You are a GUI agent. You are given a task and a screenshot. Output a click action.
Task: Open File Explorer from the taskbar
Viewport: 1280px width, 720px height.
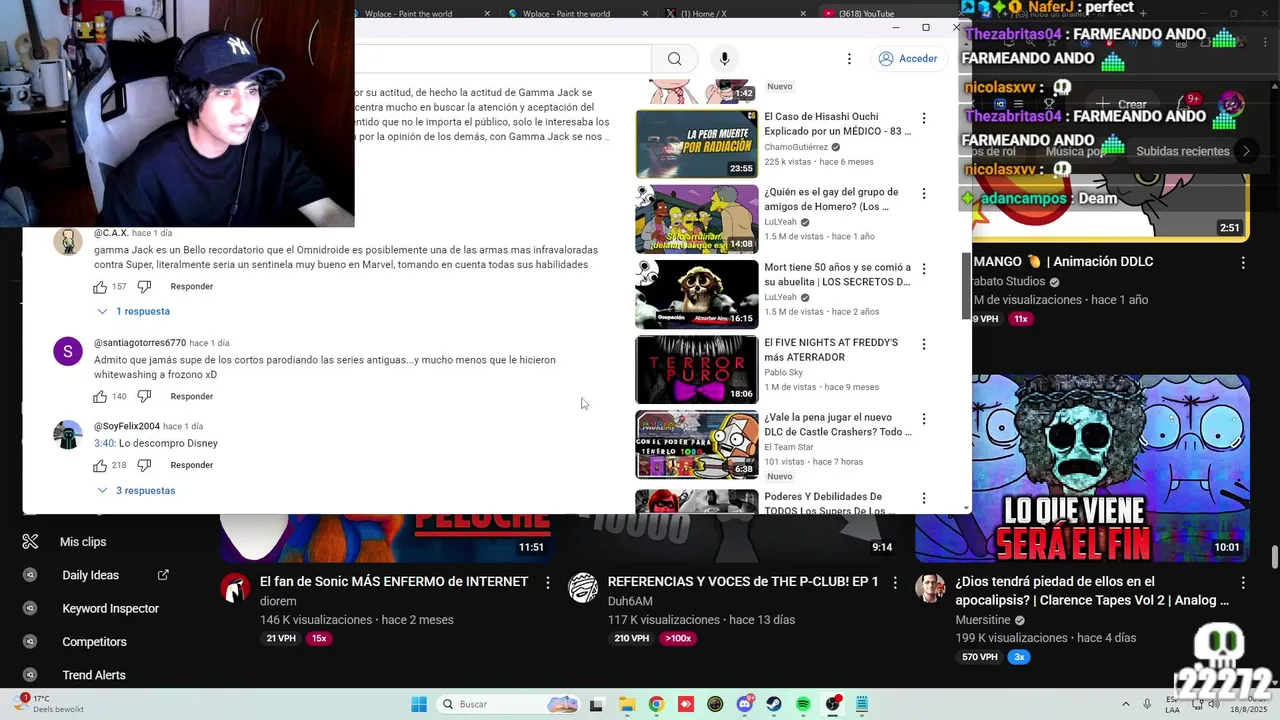pyautogui.click(x=627, y=704)
